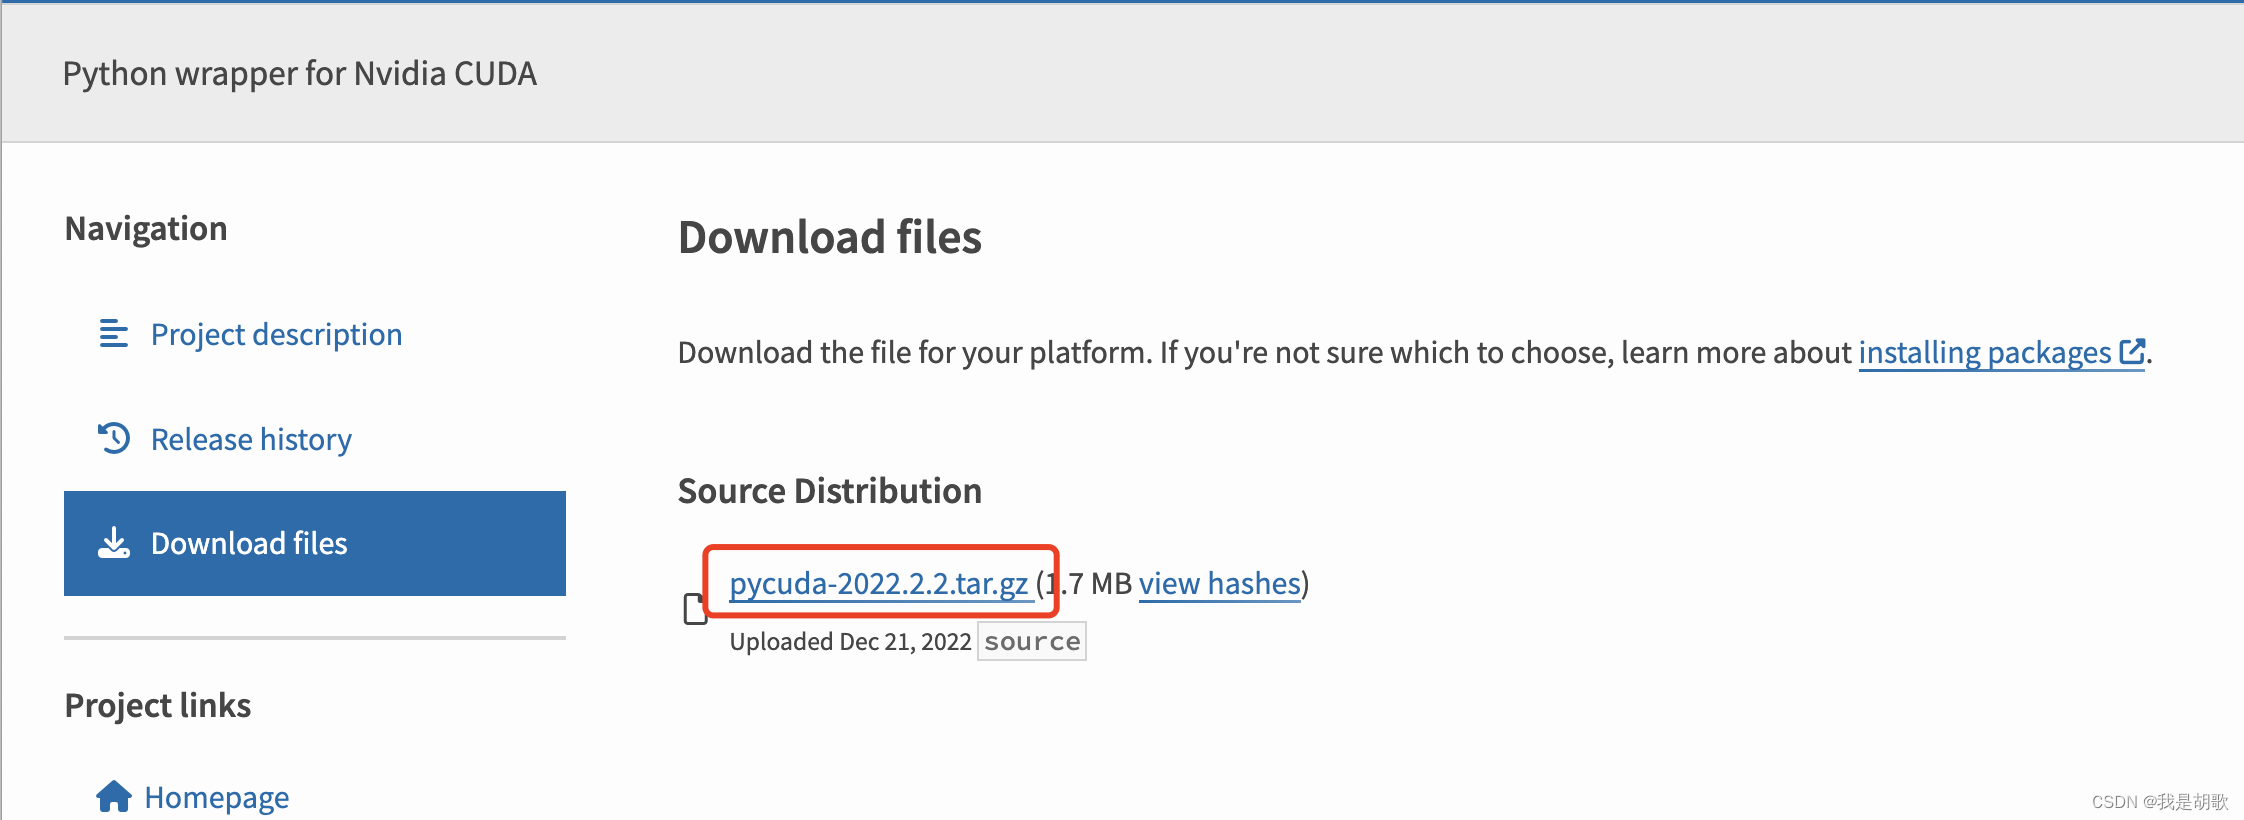The height and width of the screenshot is (820, 2244).
Task: Download pycuda-2022.2.2.tar.gz
Action: pyautogui.click(x=879, y=583)
